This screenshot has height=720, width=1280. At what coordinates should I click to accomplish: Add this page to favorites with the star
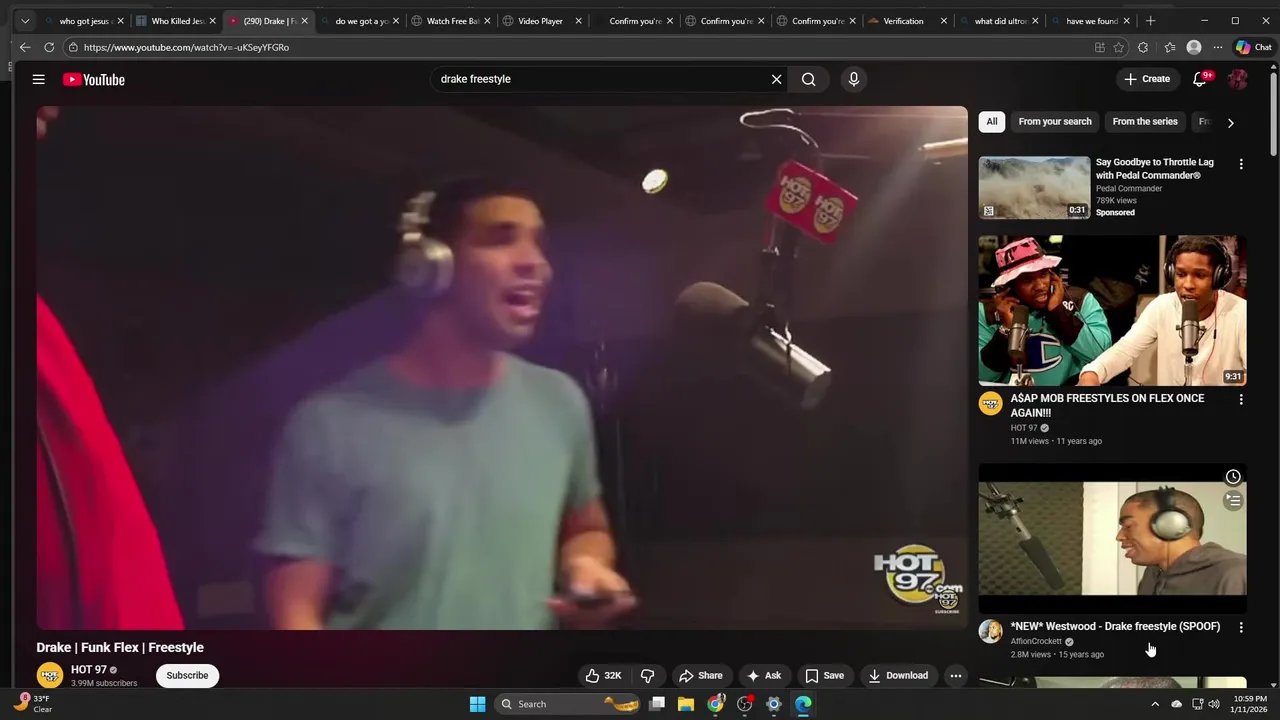pyautogui.click(x=1119, y=47)
